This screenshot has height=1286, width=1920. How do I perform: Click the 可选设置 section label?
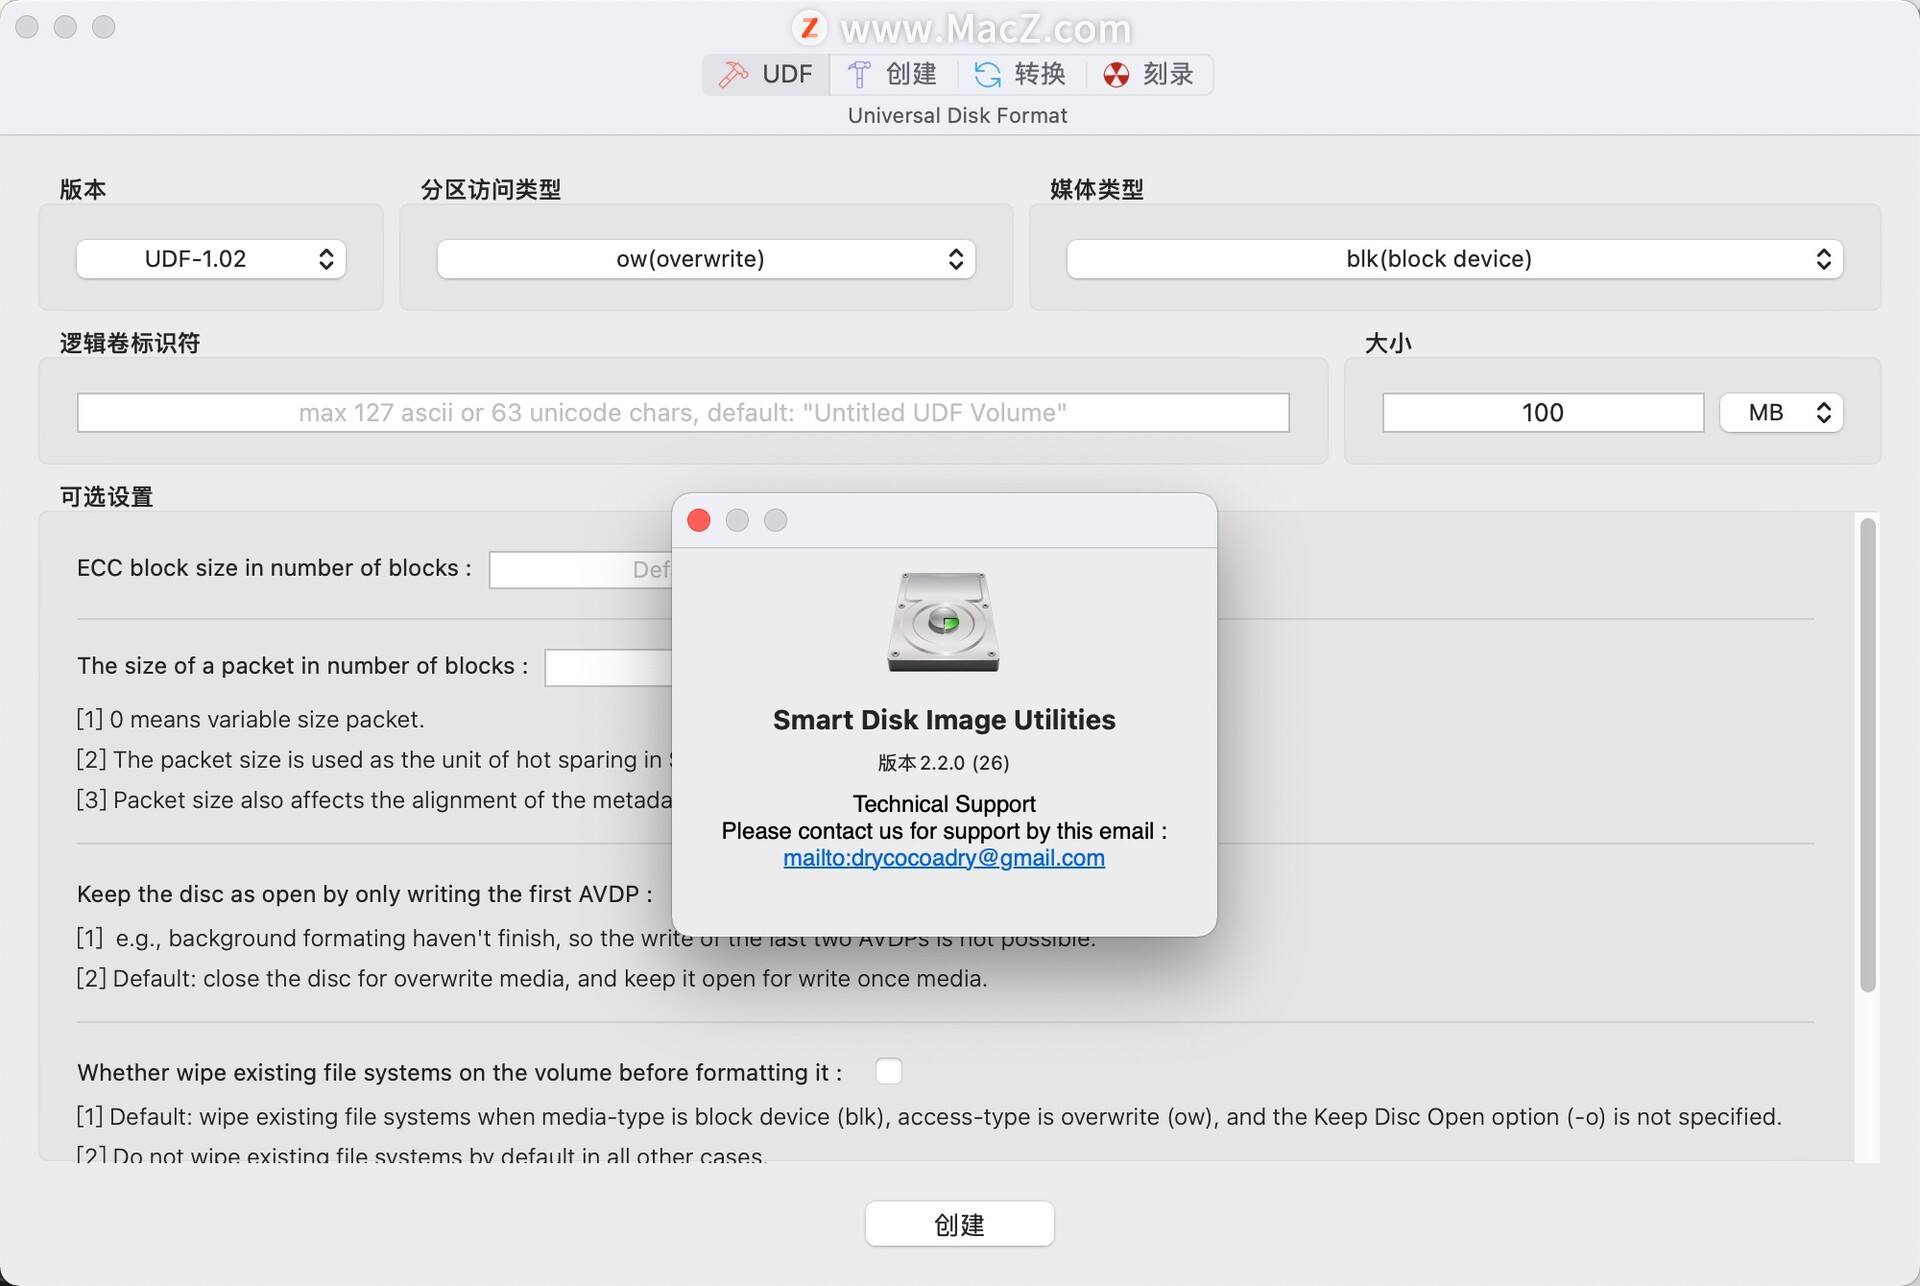106,497
